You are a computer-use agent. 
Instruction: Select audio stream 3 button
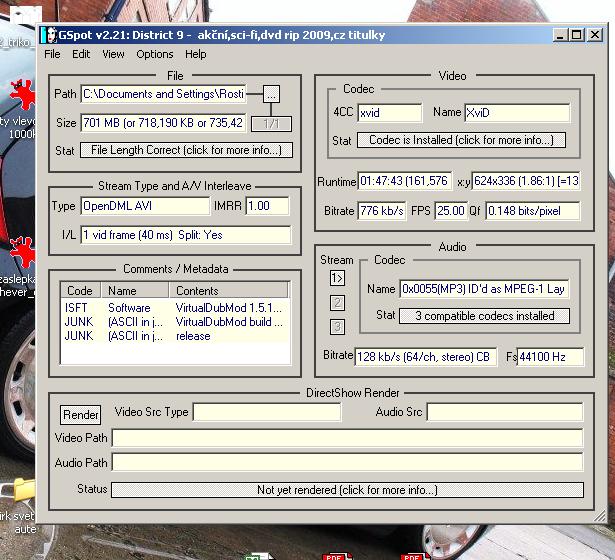(337, 326)
